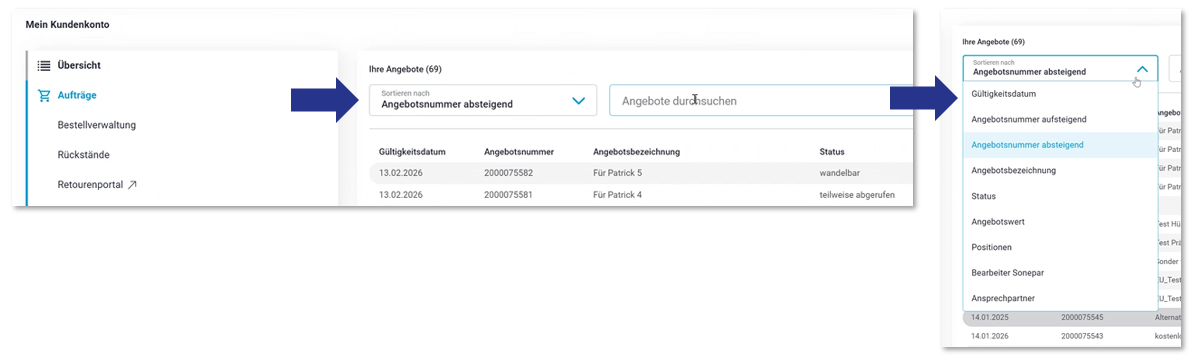
Task: Click the Angebotsnummer column header
Action: click(518, 152)
